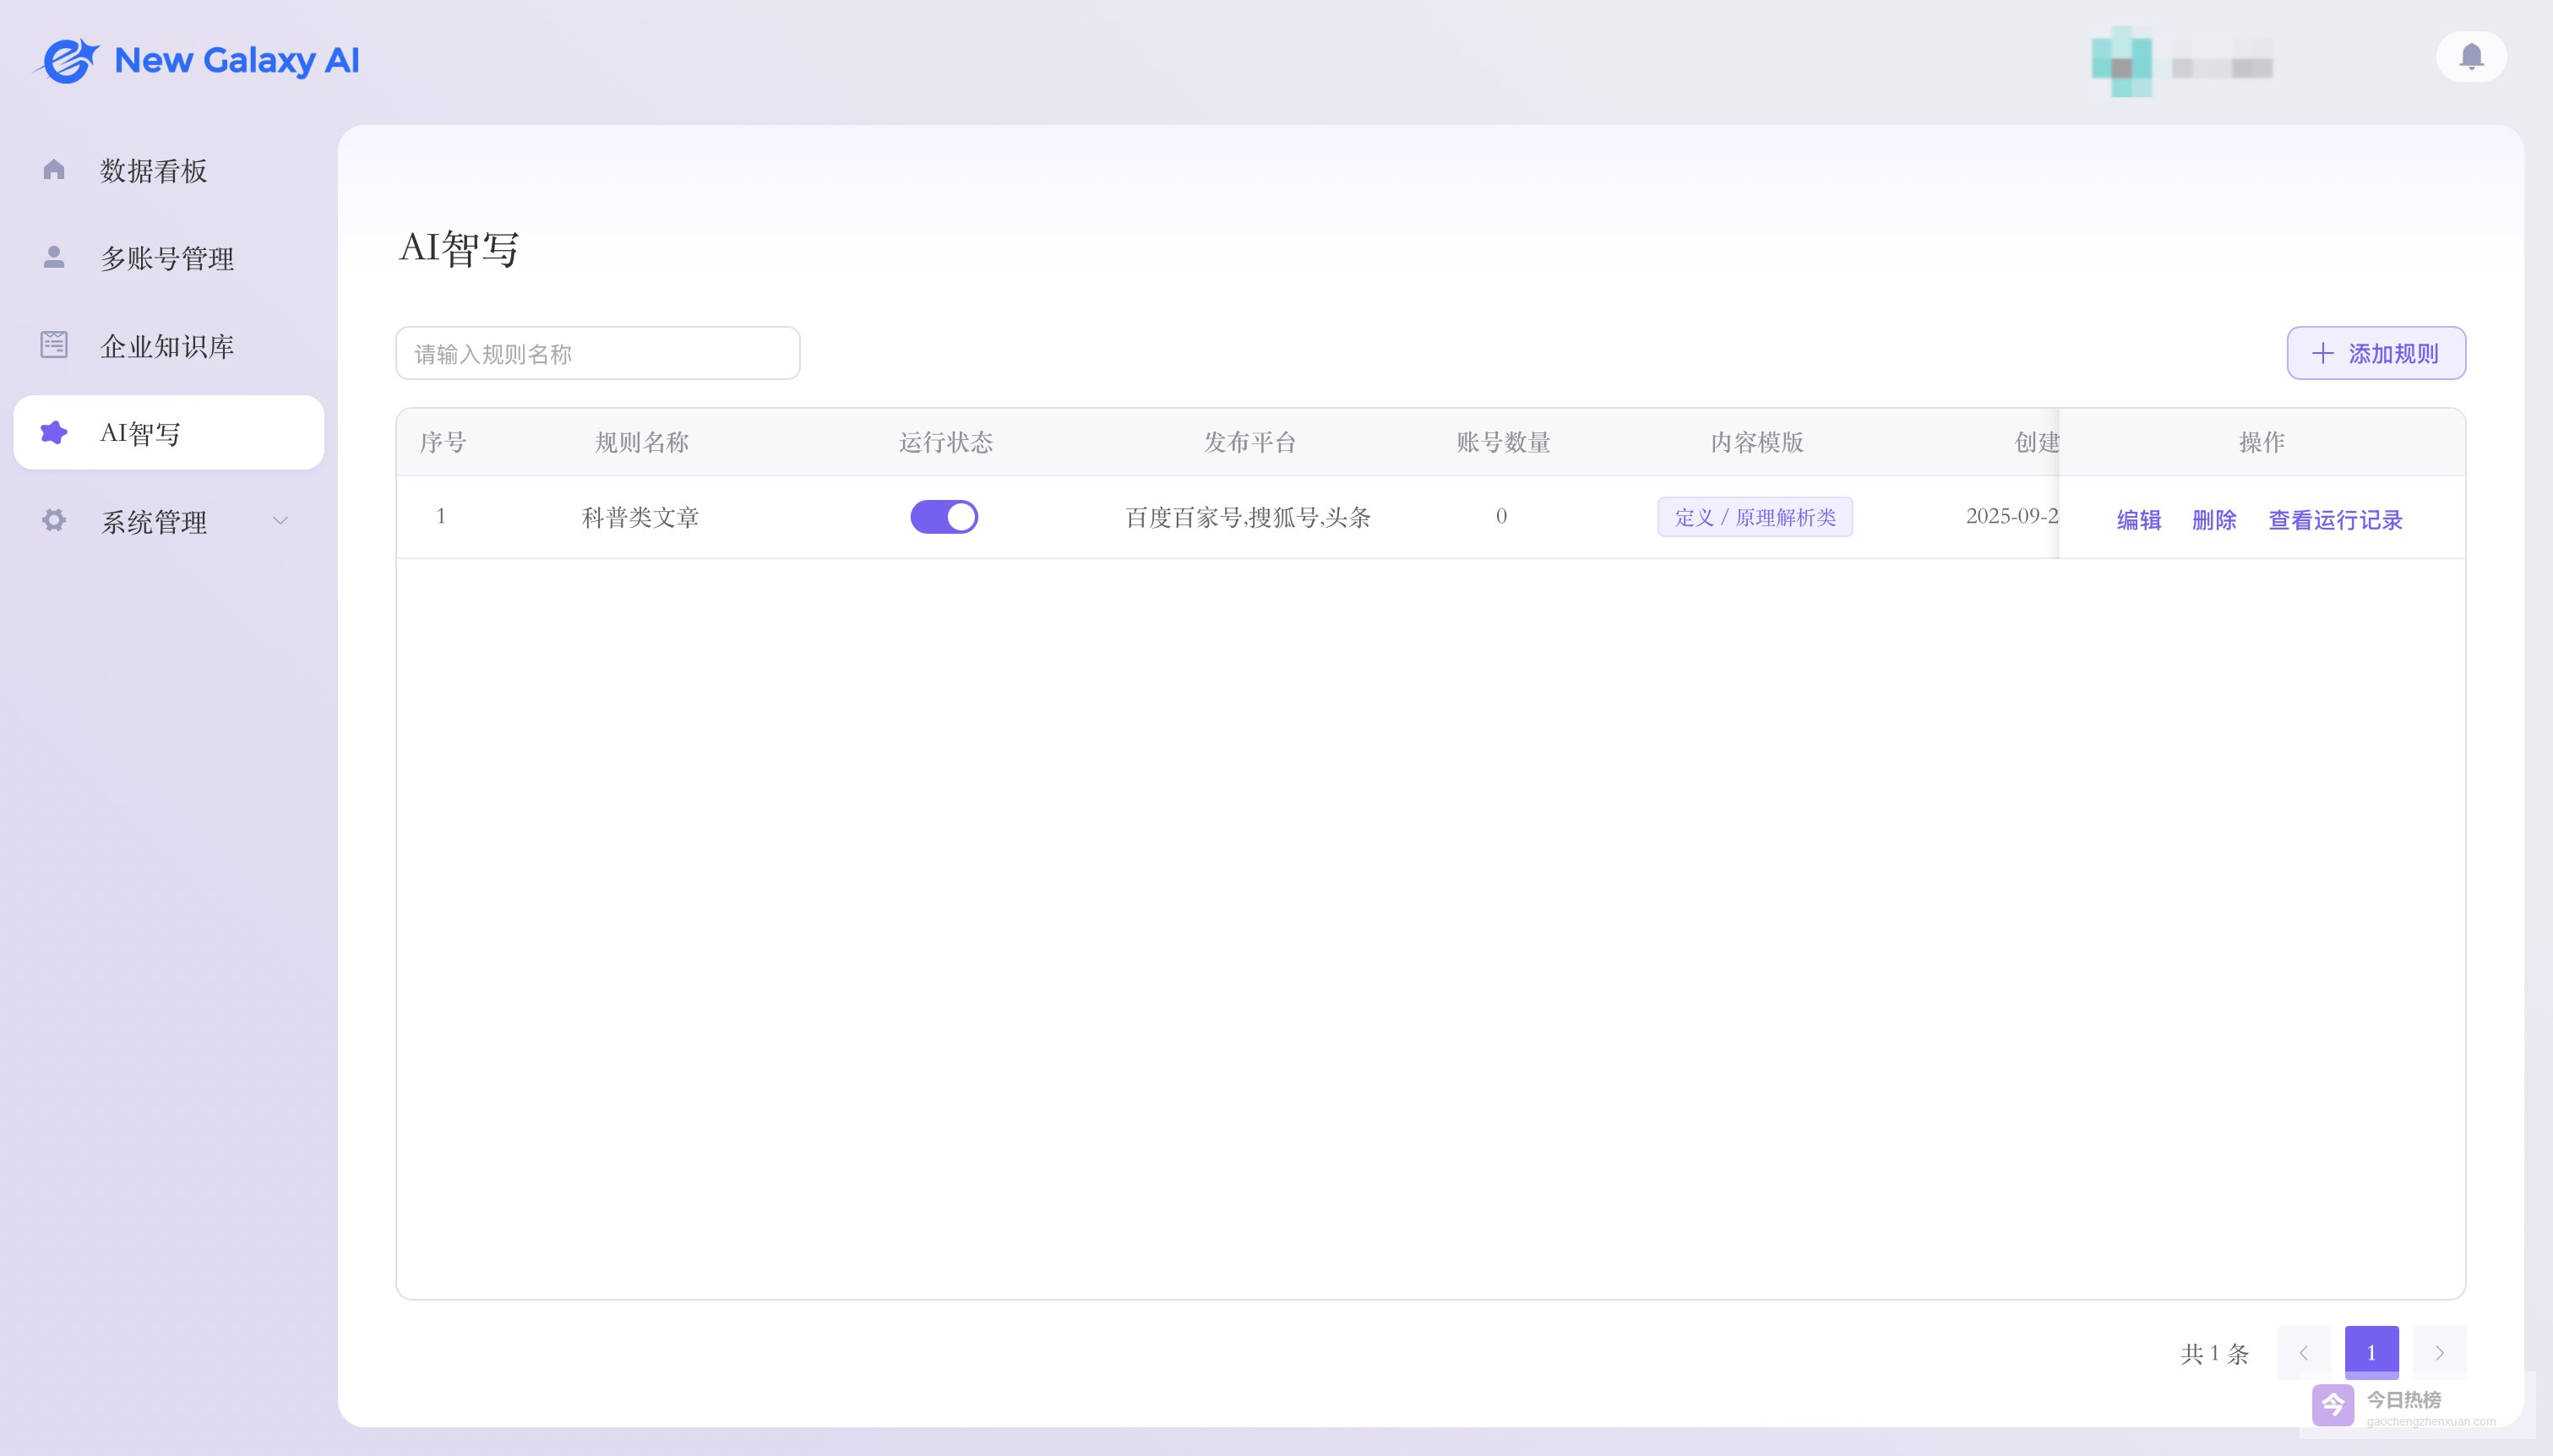Click 查看运行记录 link in the row
Viewport: 2553px width, 1456px height.
coord(2334,520)
